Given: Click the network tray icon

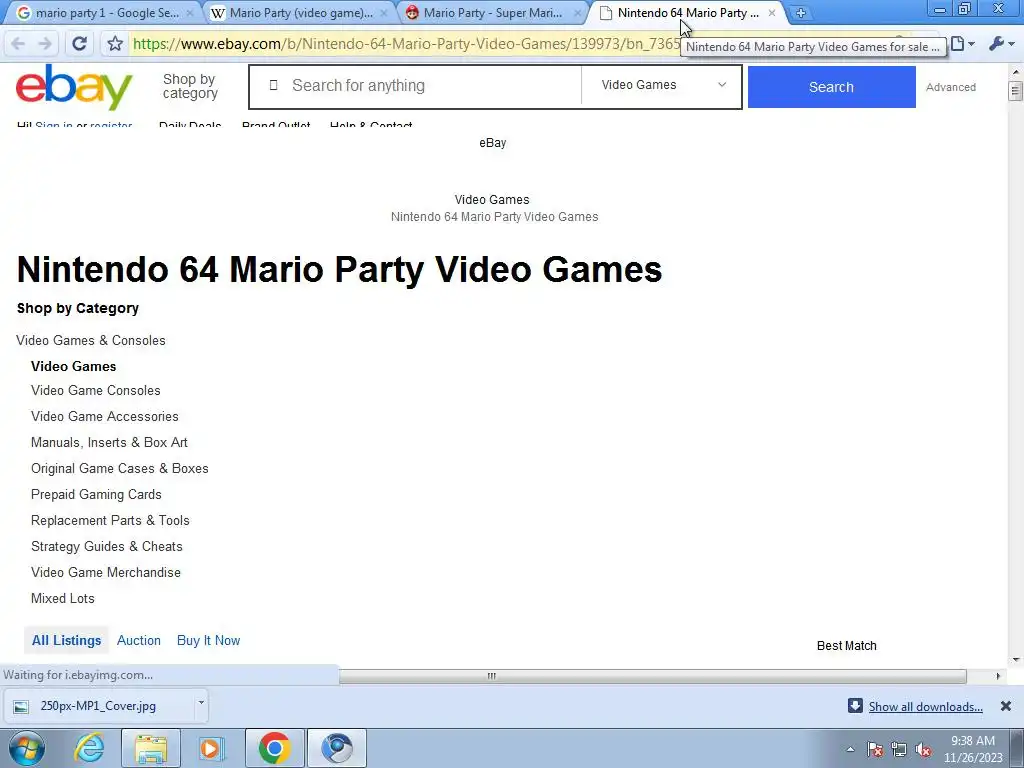Looking at the screenshot, I should click(899, 749).
